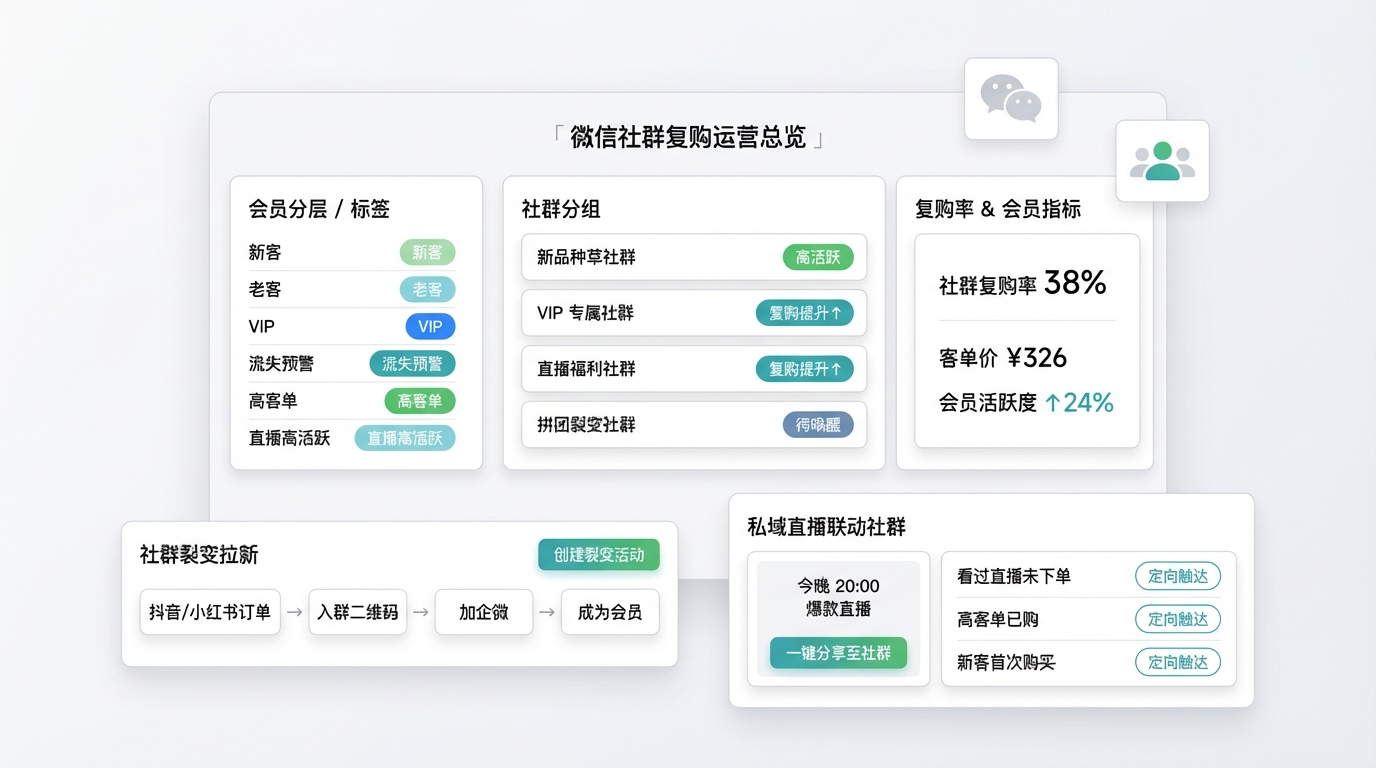Click 定向触达 for 看过直播未下单
Viewport: 1376px width, 768px height.
(1177, 576)
